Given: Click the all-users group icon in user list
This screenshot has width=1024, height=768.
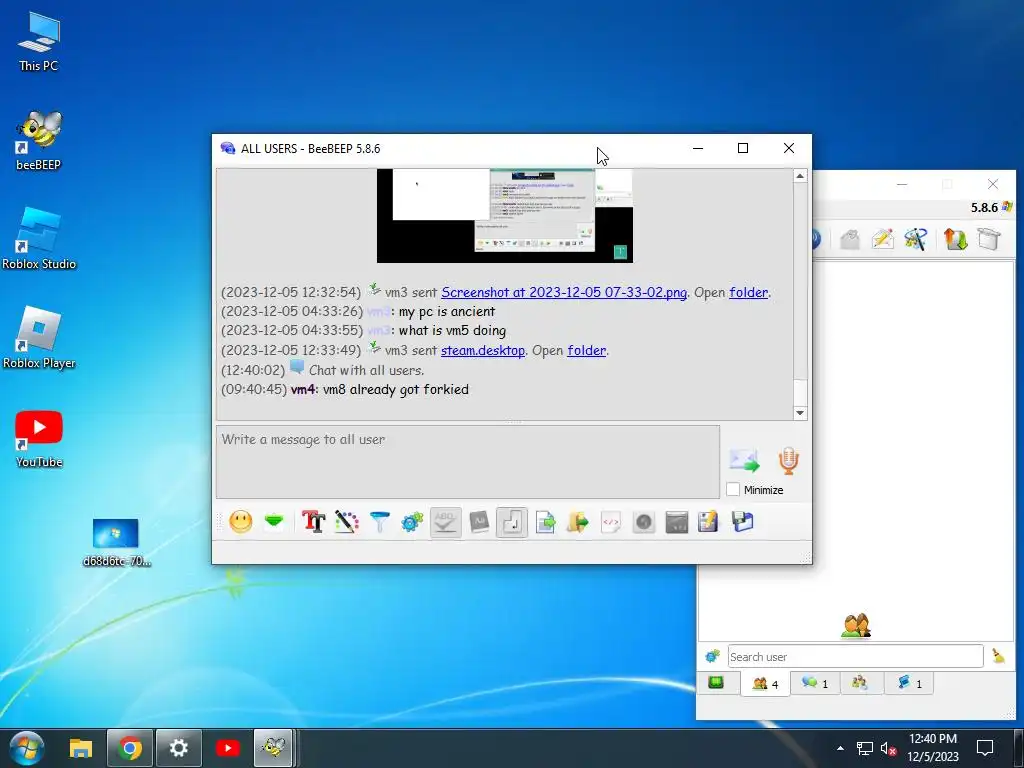Looking at the screenshot, I should tap(856, 626).
